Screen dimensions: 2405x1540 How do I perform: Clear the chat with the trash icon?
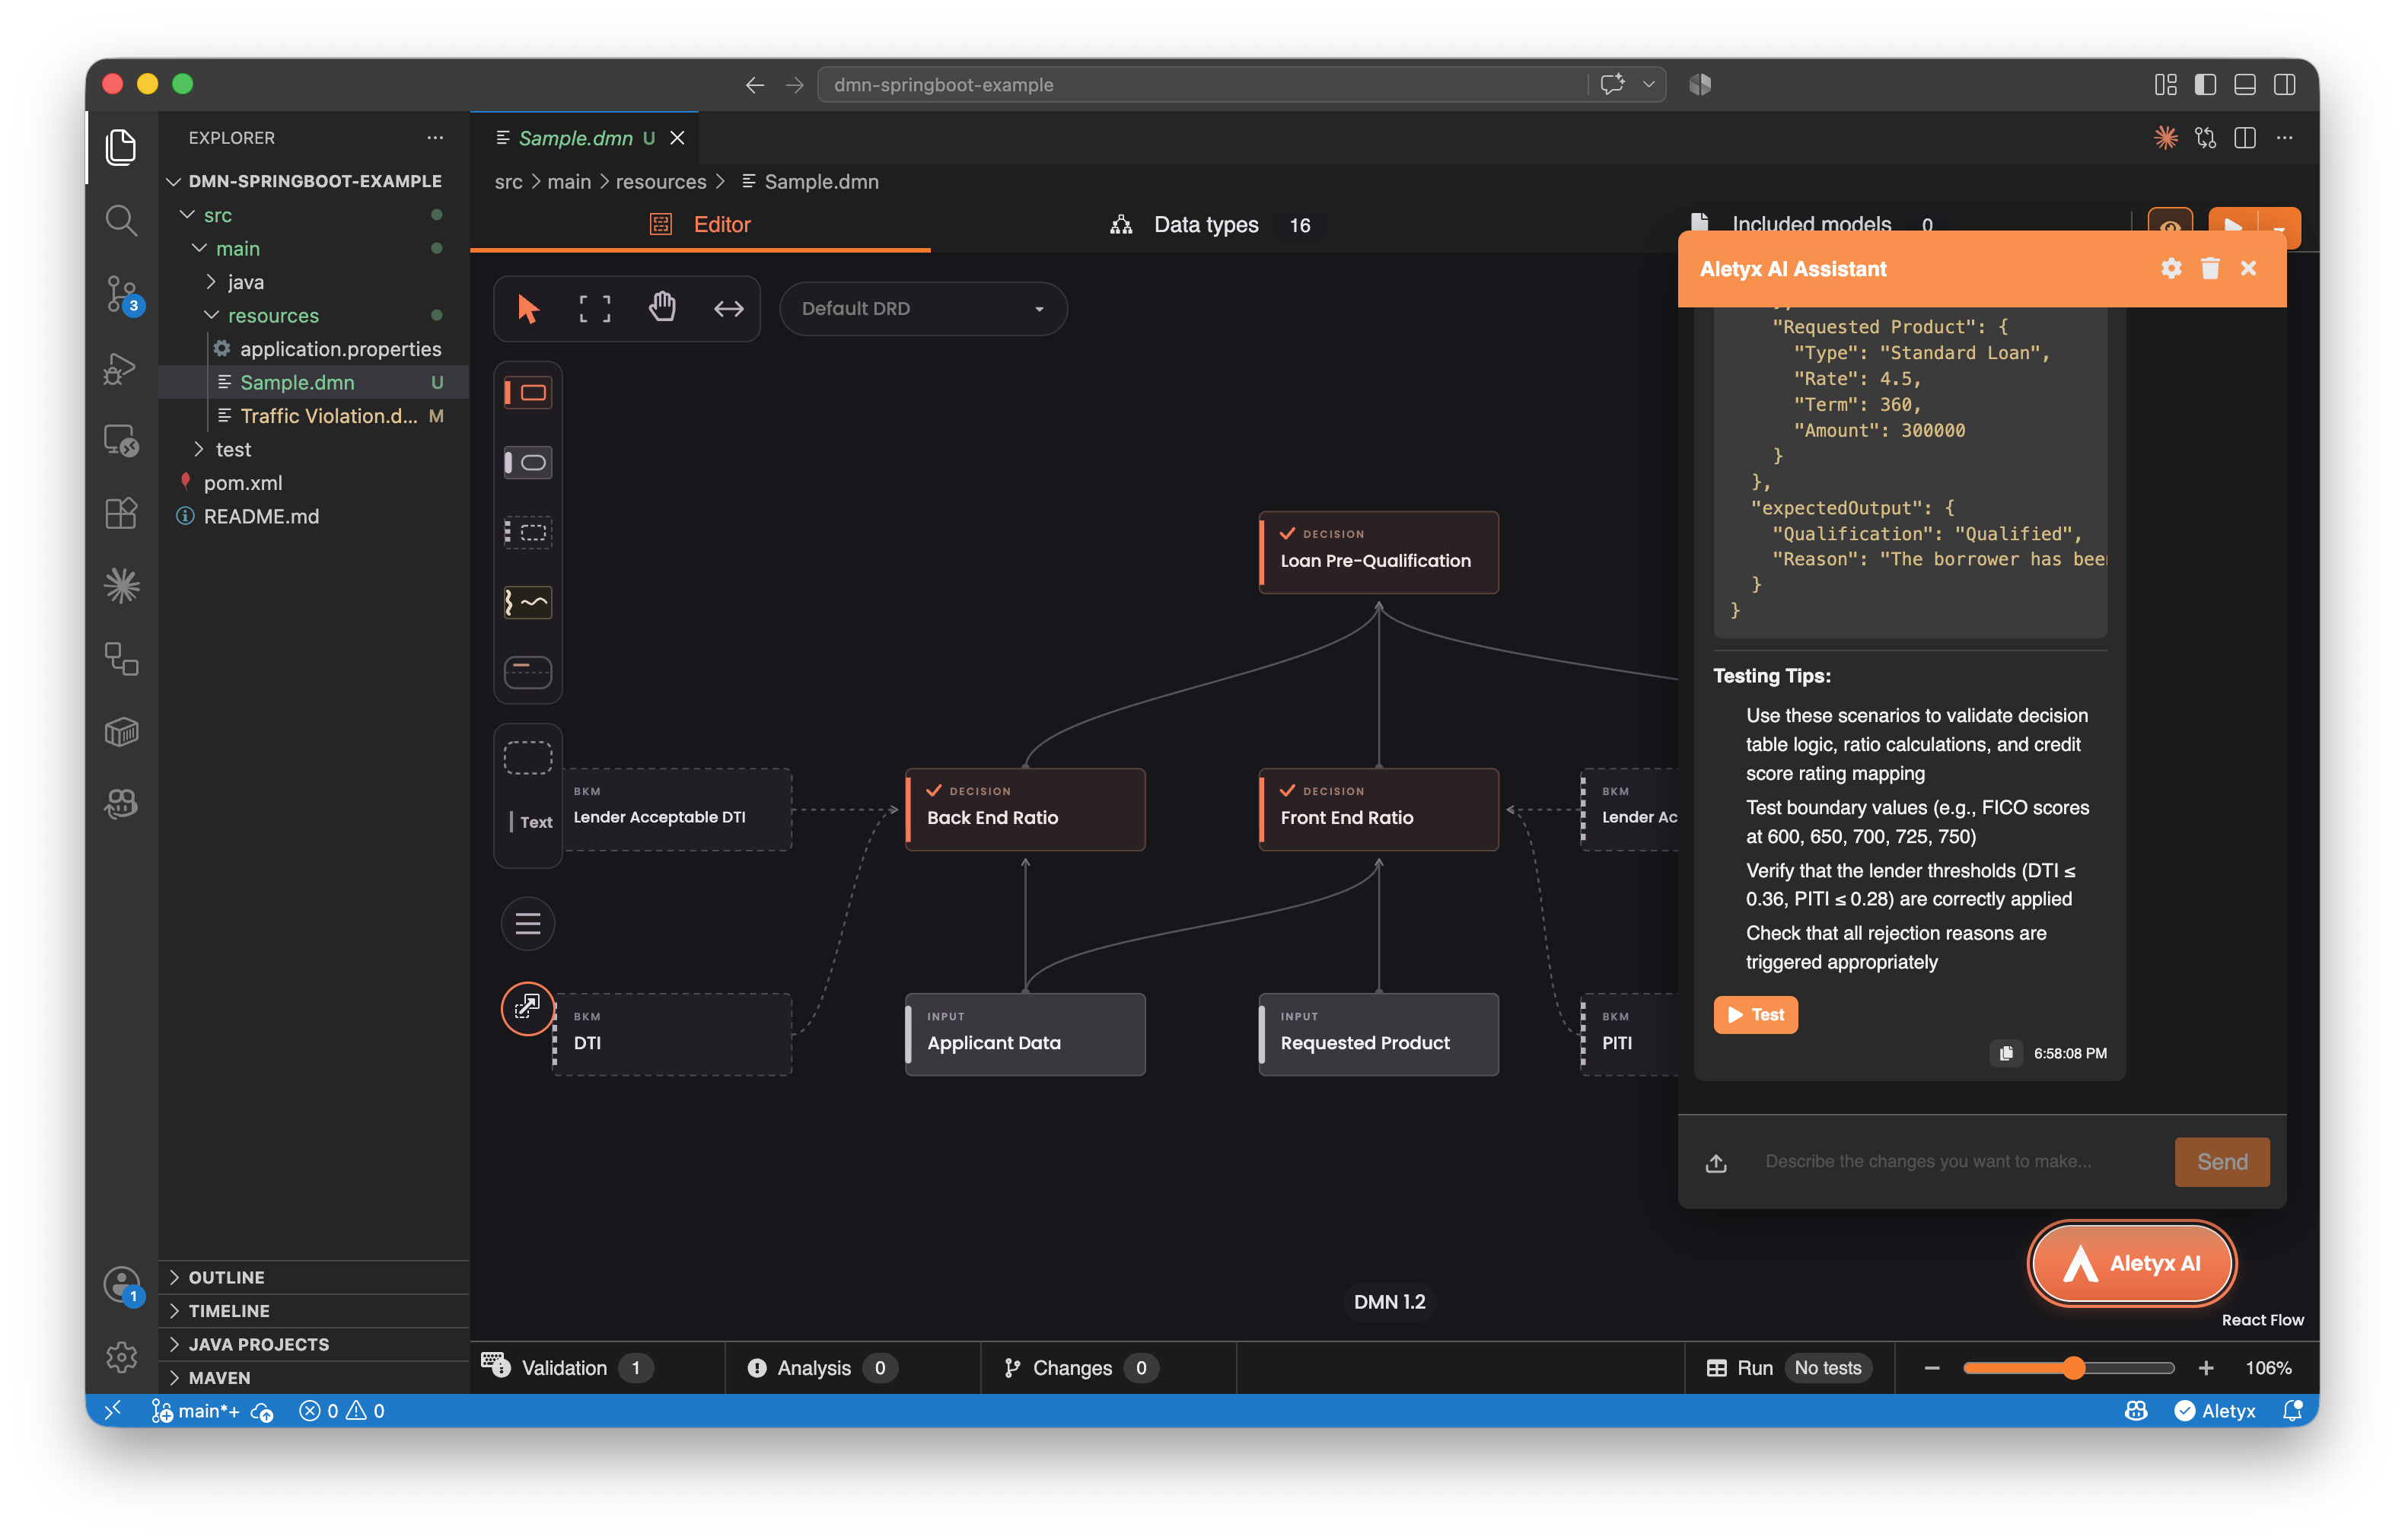coord(2210,268)
